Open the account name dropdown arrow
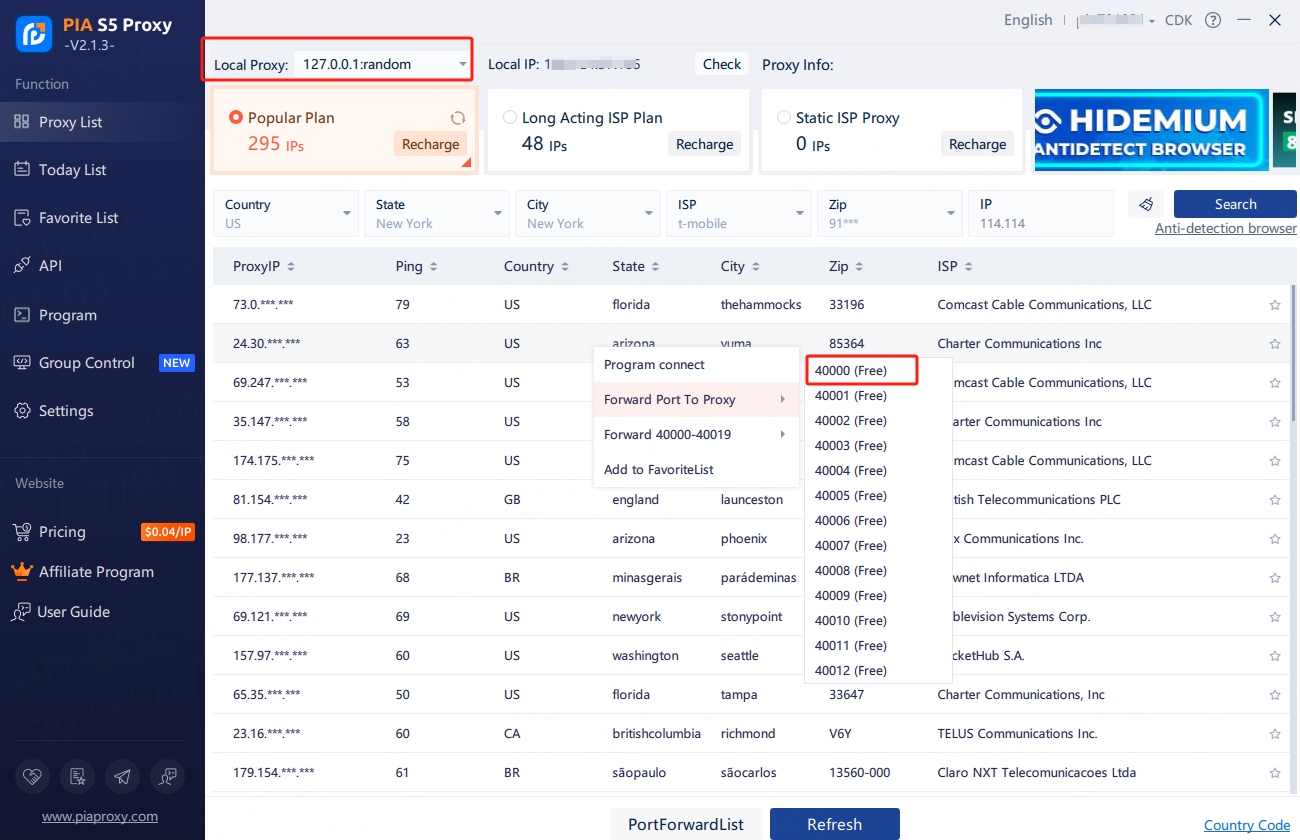Image resolution: width=1300 pixels, height=840 pixels. [x=1152, y=21]
